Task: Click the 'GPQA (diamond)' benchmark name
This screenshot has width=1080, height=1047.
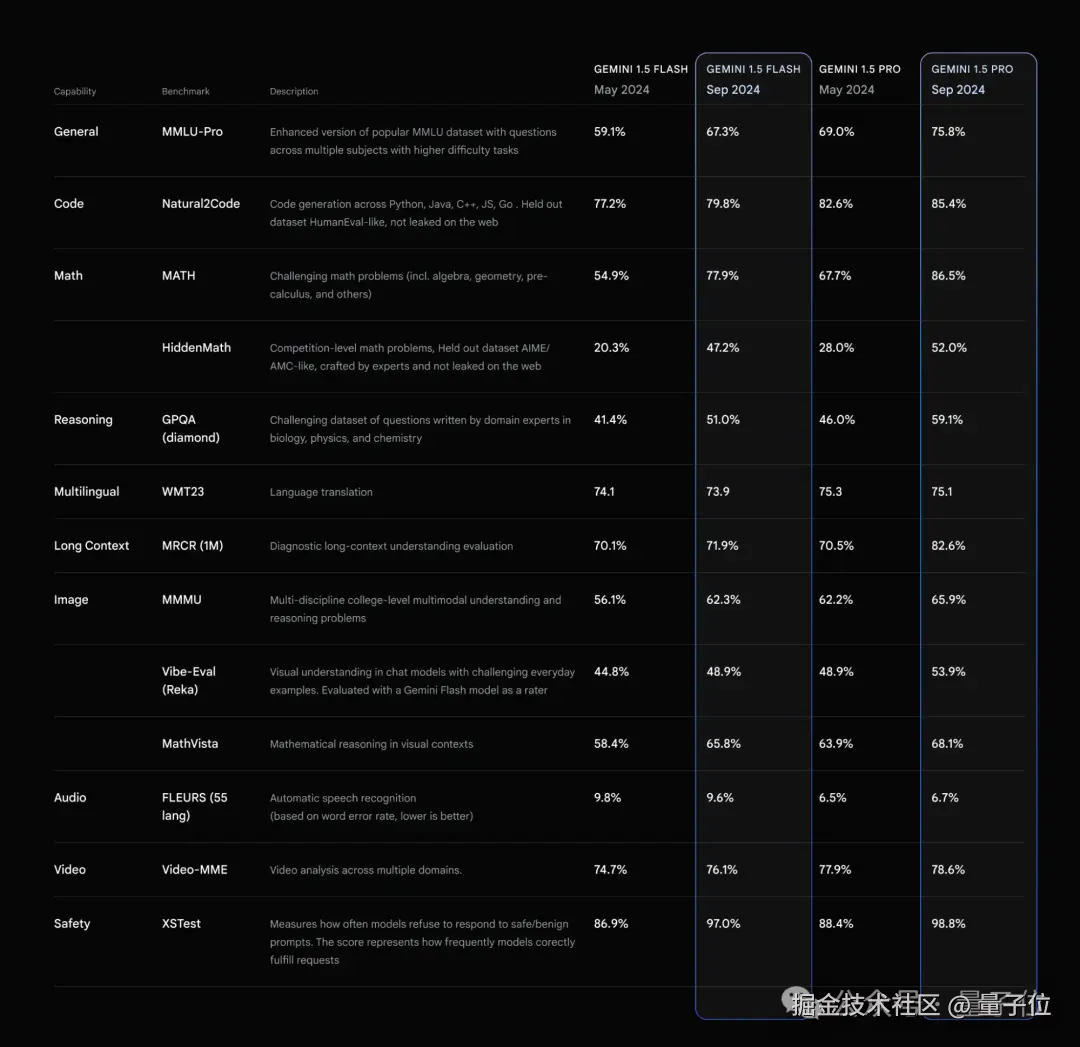Action: click(191, 428)
